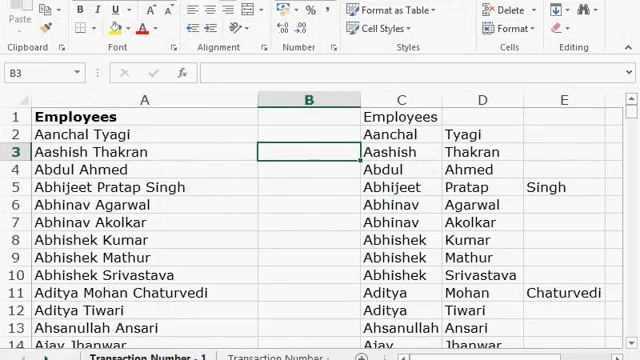Open Clipboard dialog launcher

point(62,48)
